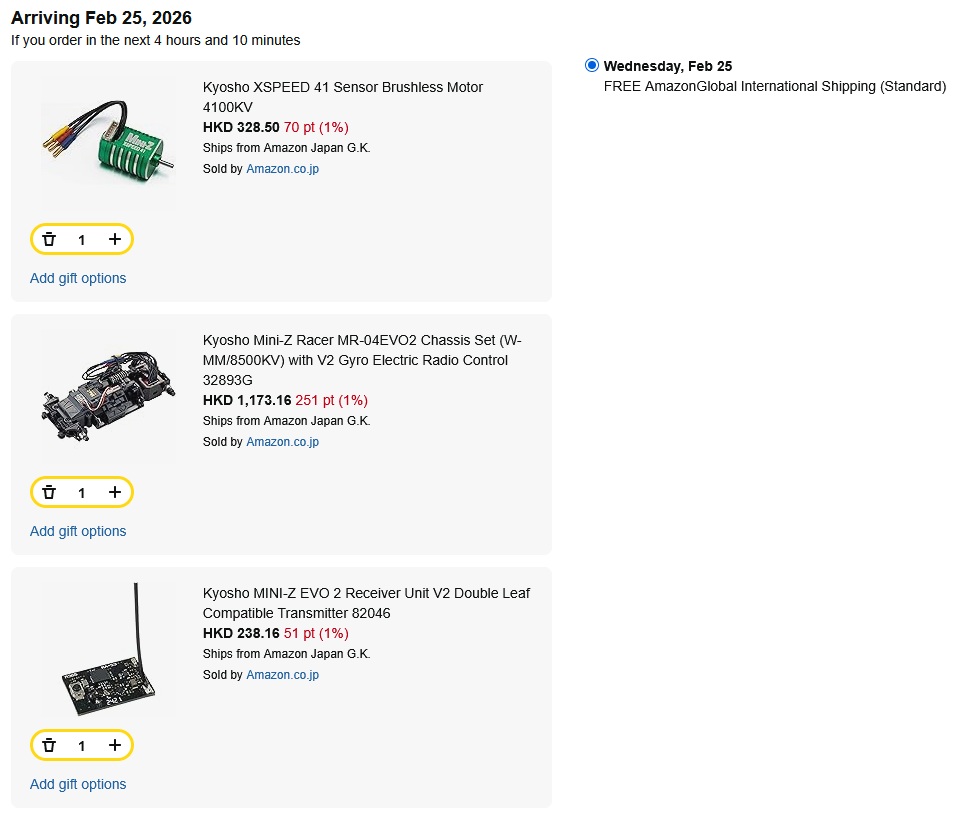Add one more MR-04EVO2 Chassis Set
958x818 pixels.
[x=115, y=493]
